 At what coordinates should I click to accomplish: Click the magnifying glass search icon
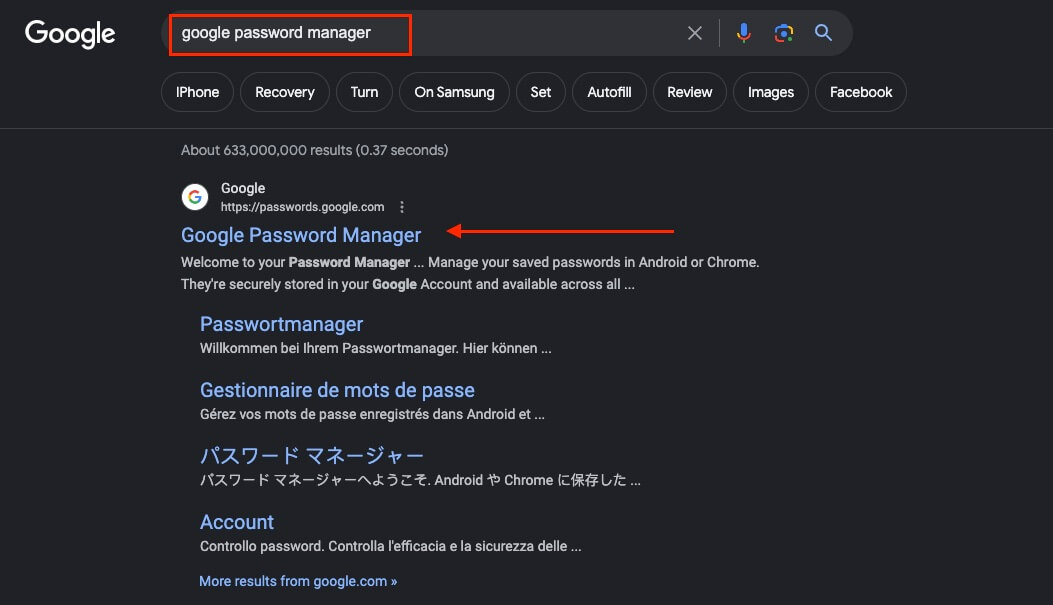tap(823, 32)
